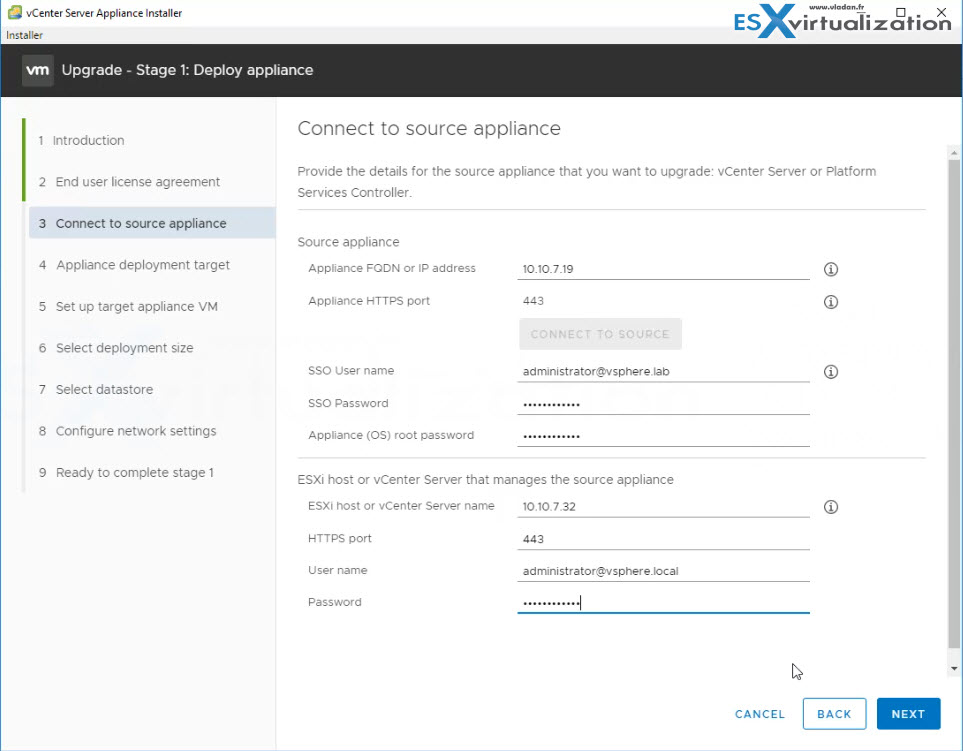Select step 6 Select deployment size

(116, 348)
